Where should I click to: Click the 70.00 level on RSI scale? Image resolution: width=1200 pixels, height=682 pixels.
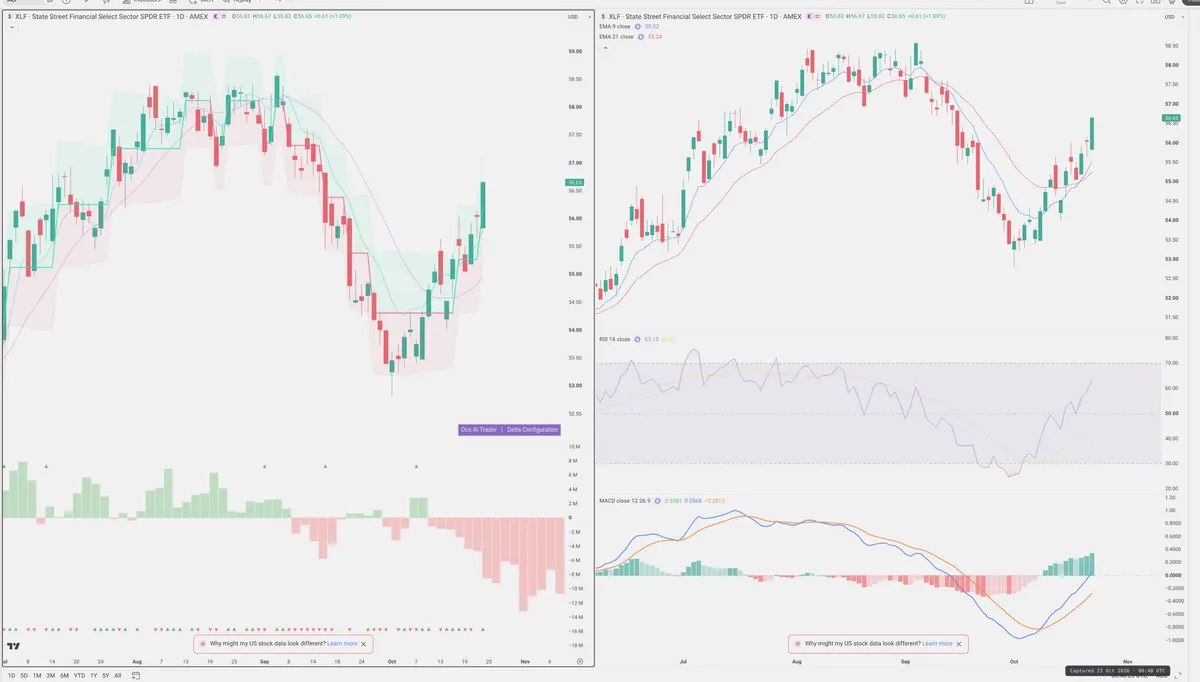coord(1170,362)
